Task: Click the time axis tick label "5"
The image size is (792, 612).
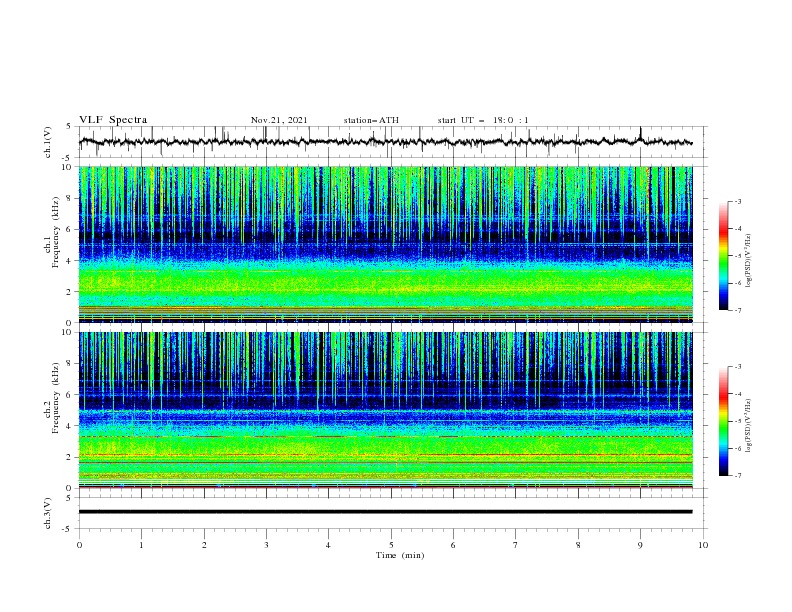Action: [391, 545]
